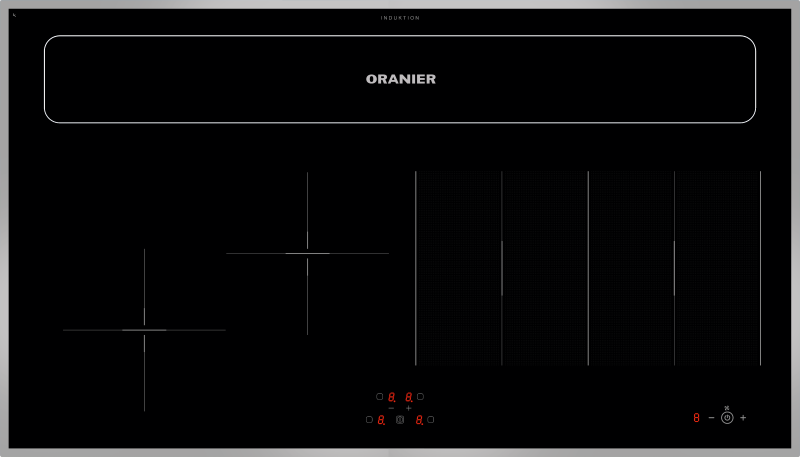Tap the center symbol between lower zone displays

[400, 419]
